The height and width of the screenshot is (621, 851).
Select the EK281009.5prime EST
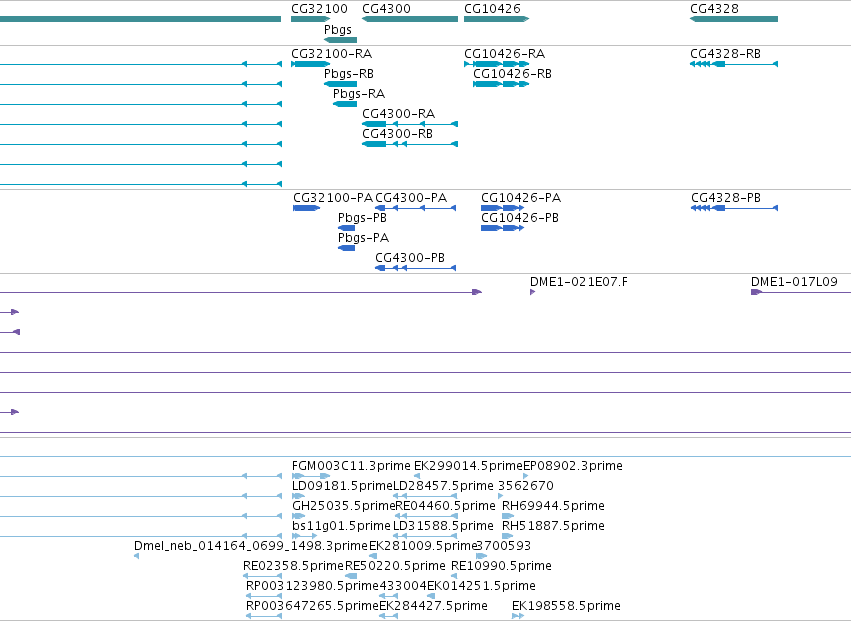pyautogui.click(x=373, y=556)
